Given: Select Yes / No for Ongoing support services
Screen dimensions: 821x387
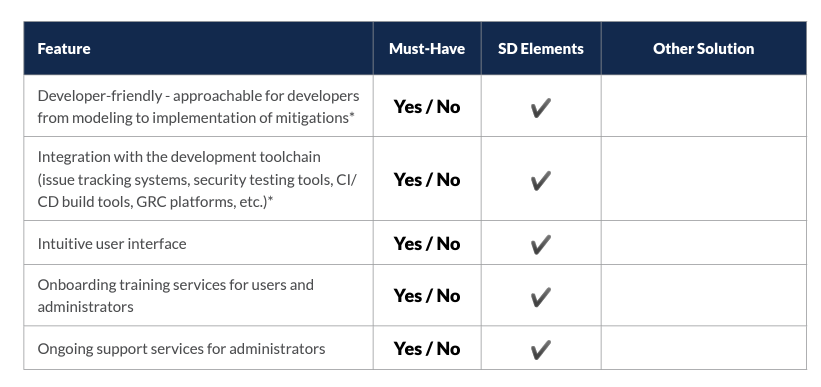Looking at the screenshot, I should (427, 348).
